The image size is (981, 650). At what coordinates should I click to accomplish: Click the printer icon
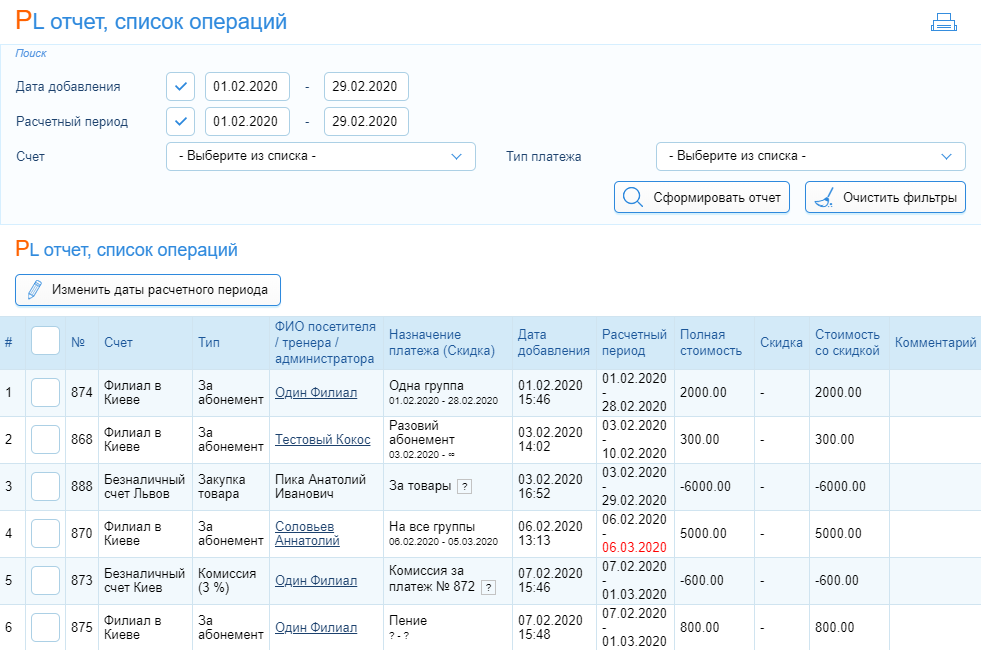pos(943,22)
